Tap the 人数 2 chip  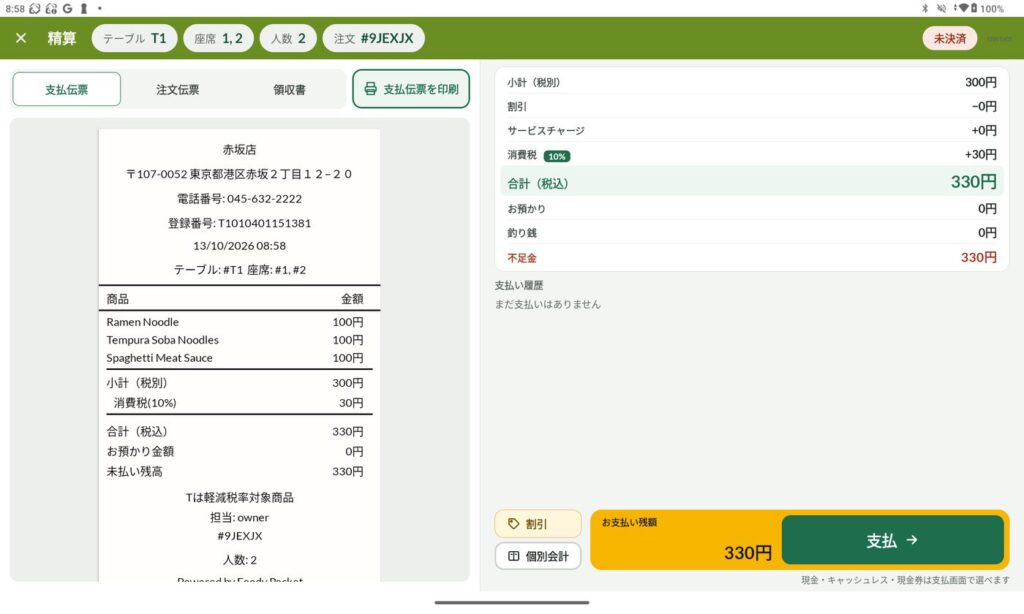click(288, 38)
